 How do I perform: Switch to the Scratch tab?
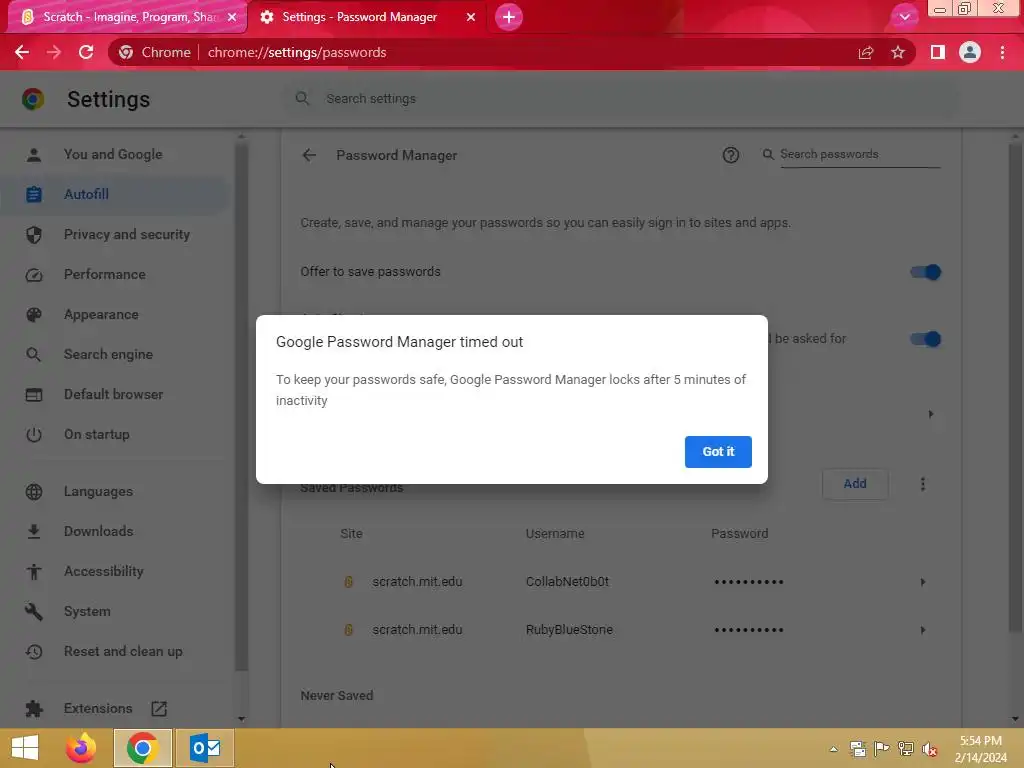[x=127, y=17]
